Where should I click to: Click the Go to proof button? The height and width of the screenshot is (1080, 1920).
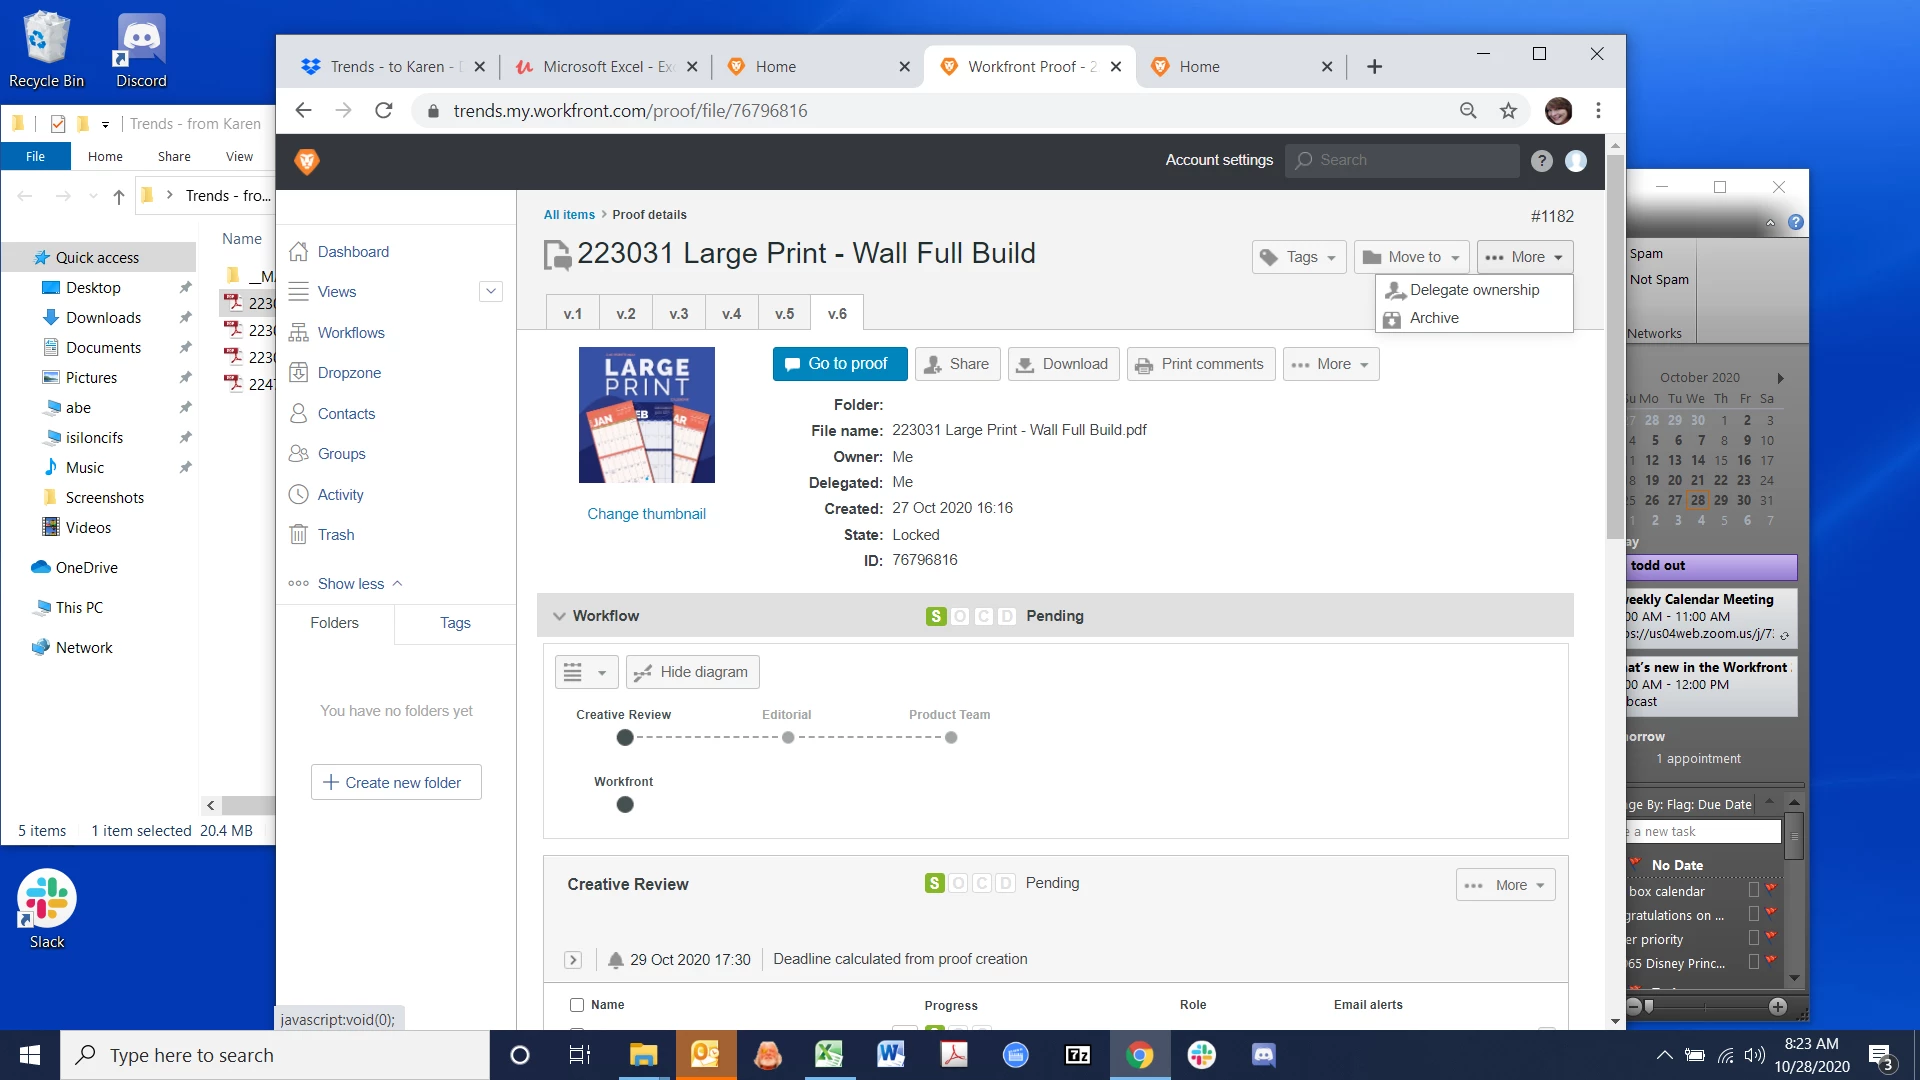click(840, 364)
